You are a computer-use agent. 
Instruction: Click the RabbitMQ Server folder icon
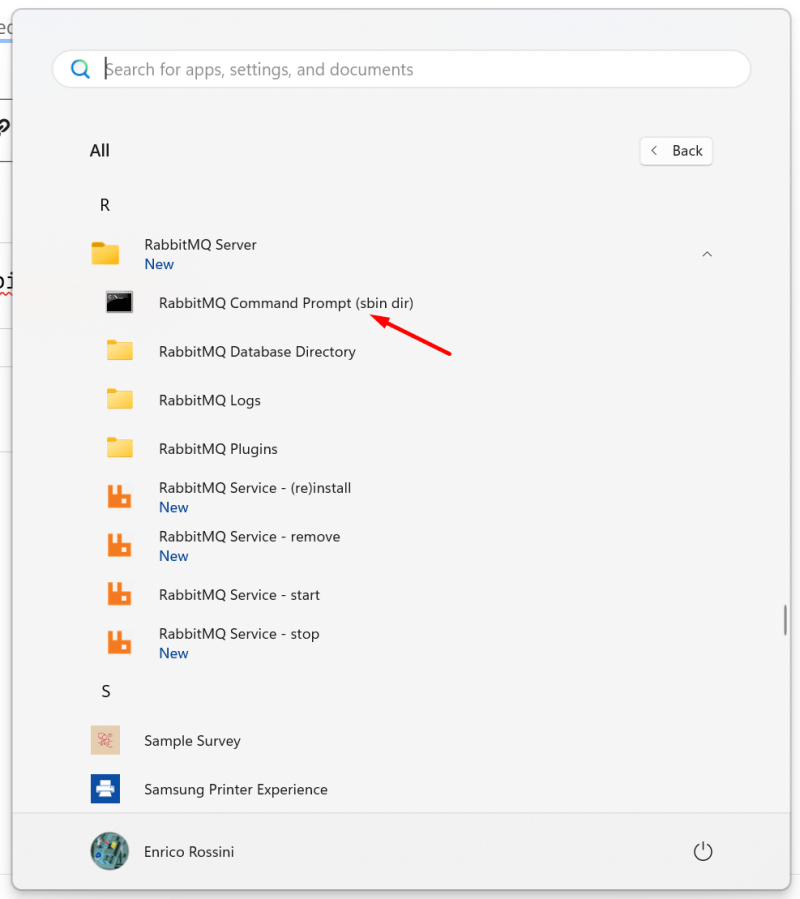[106, 253]
